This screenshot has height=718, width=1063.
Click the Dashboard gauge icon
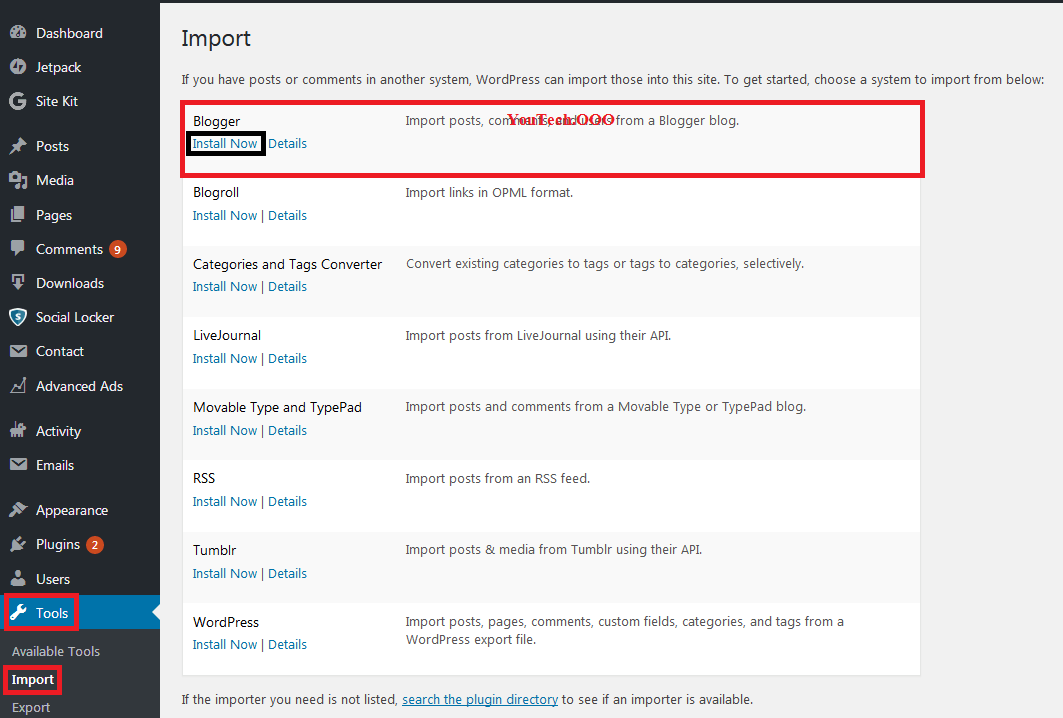click(18, 33)
